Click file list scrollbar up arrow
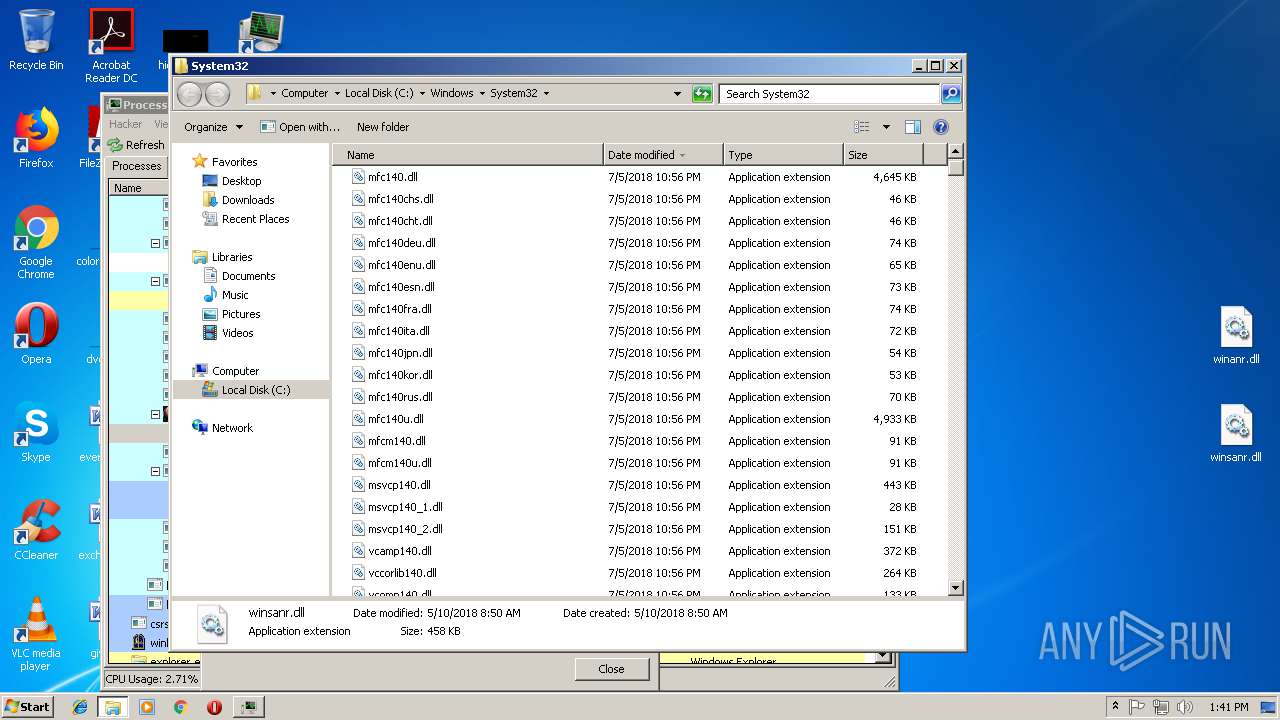The image size is (1280, 720). pos(955,152)
